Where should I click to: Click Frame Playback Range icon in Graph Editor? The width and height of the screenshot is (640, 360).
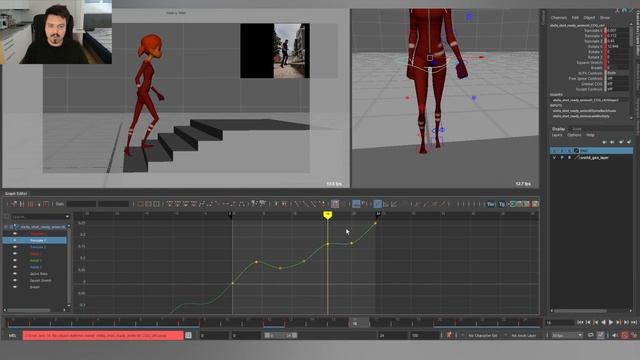(148, 204)
